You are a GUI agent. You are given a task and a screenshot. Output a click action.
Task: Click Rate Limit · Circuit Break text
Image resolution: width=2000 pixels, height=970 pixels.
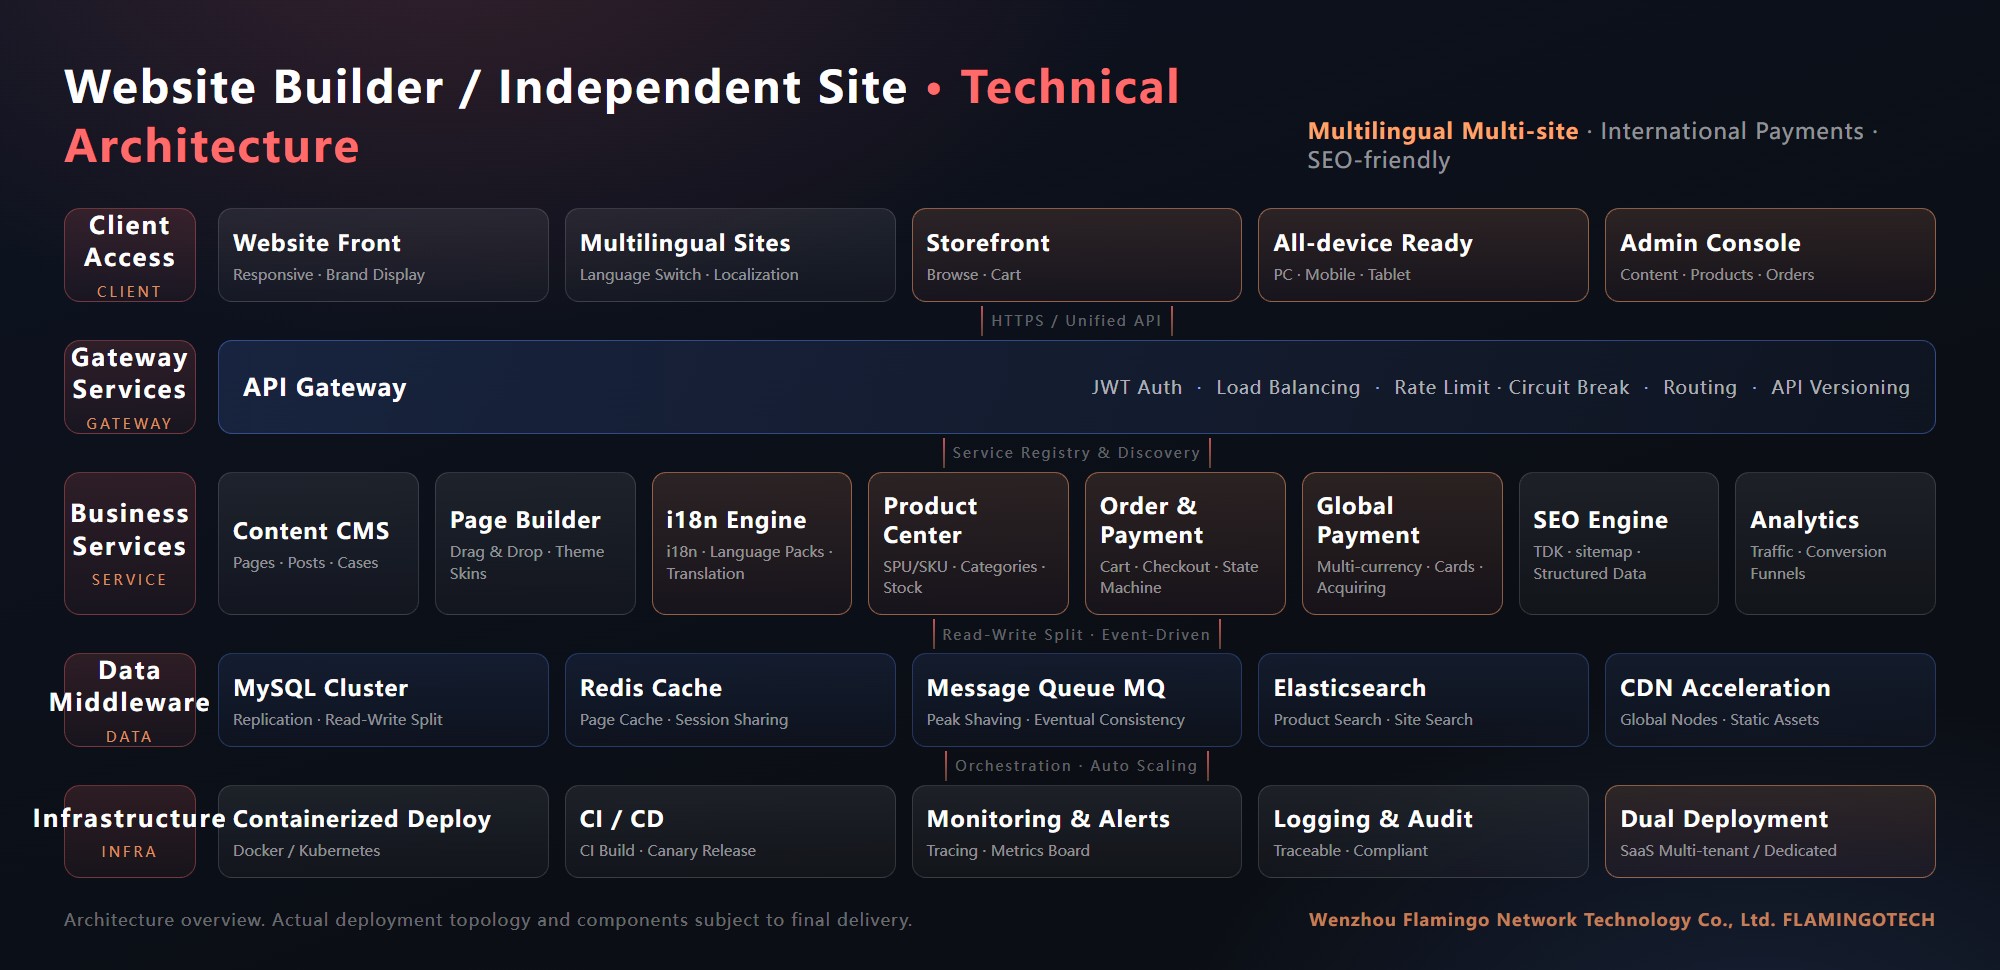pyautogui.click(x=1512, y=387)
